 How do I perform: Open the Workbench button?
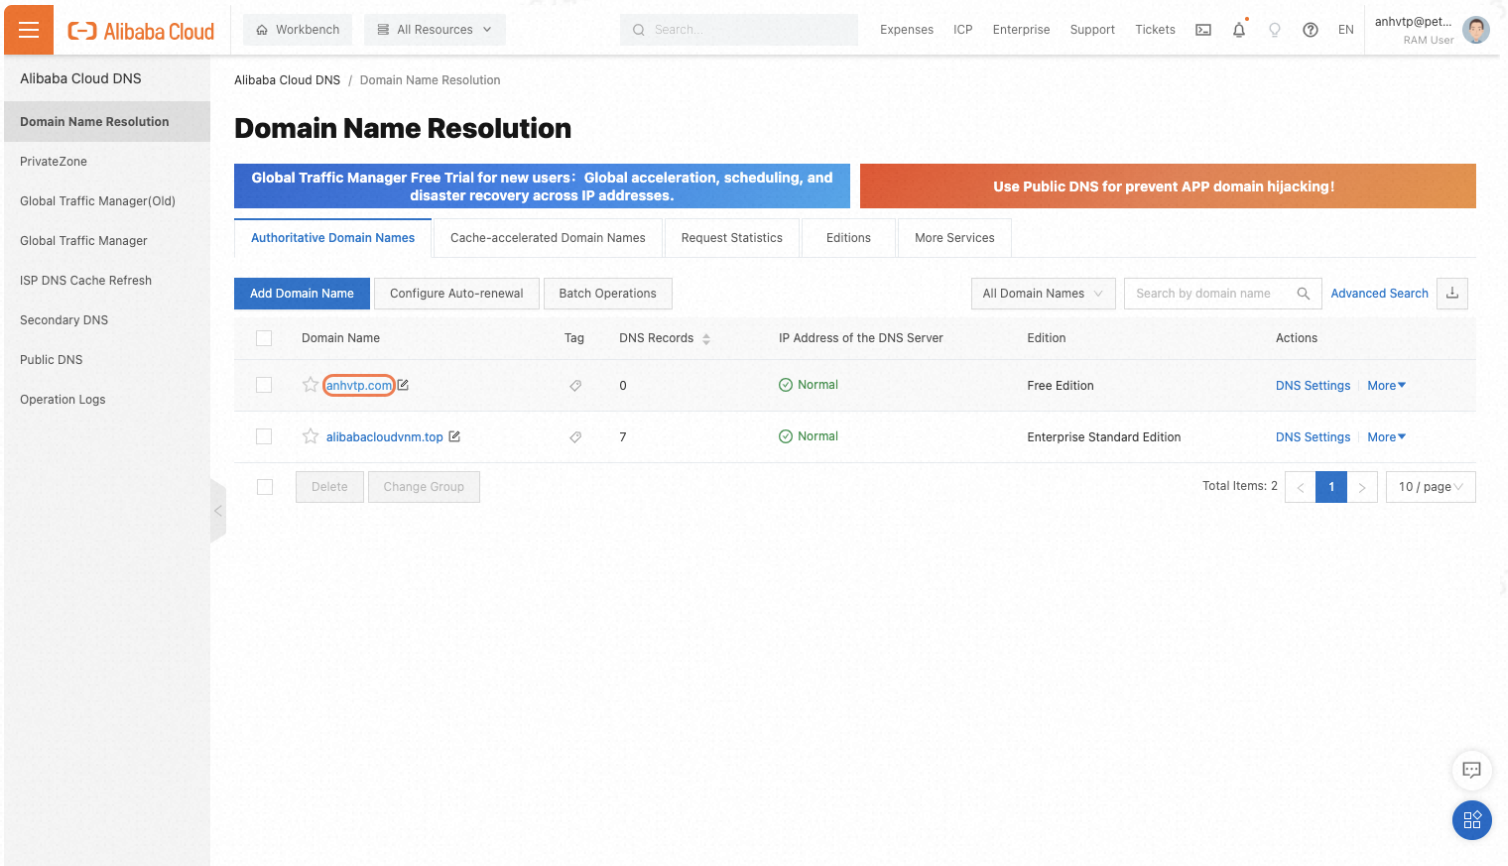tap(298, 30)
